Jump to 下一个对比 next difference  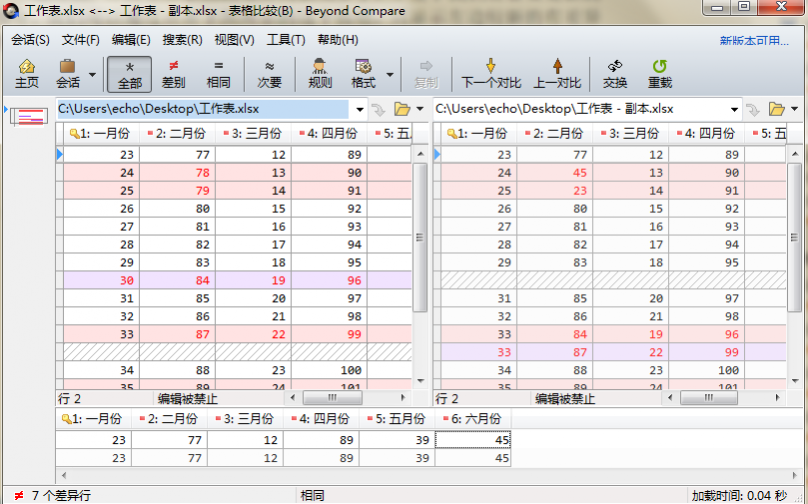491,74
